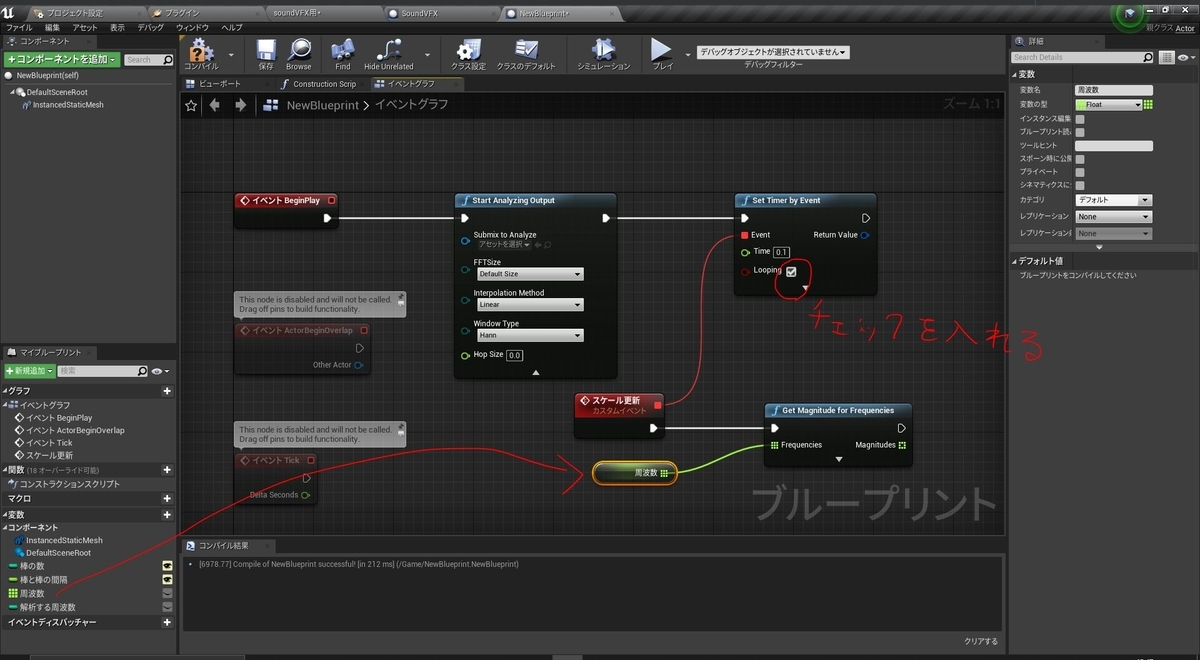The height and width of the screenshot is (660, 1200).
Task: Enable ブループリント読み取り checkbox
Action: [1080, 132]
